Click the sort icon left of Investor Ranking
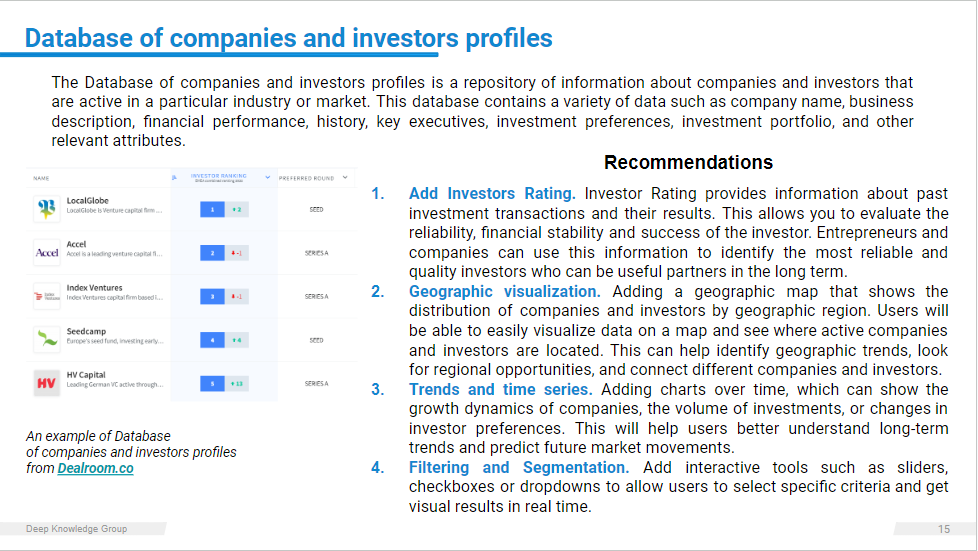The height and width of the screenshot is (551, 978). [175, 178]
